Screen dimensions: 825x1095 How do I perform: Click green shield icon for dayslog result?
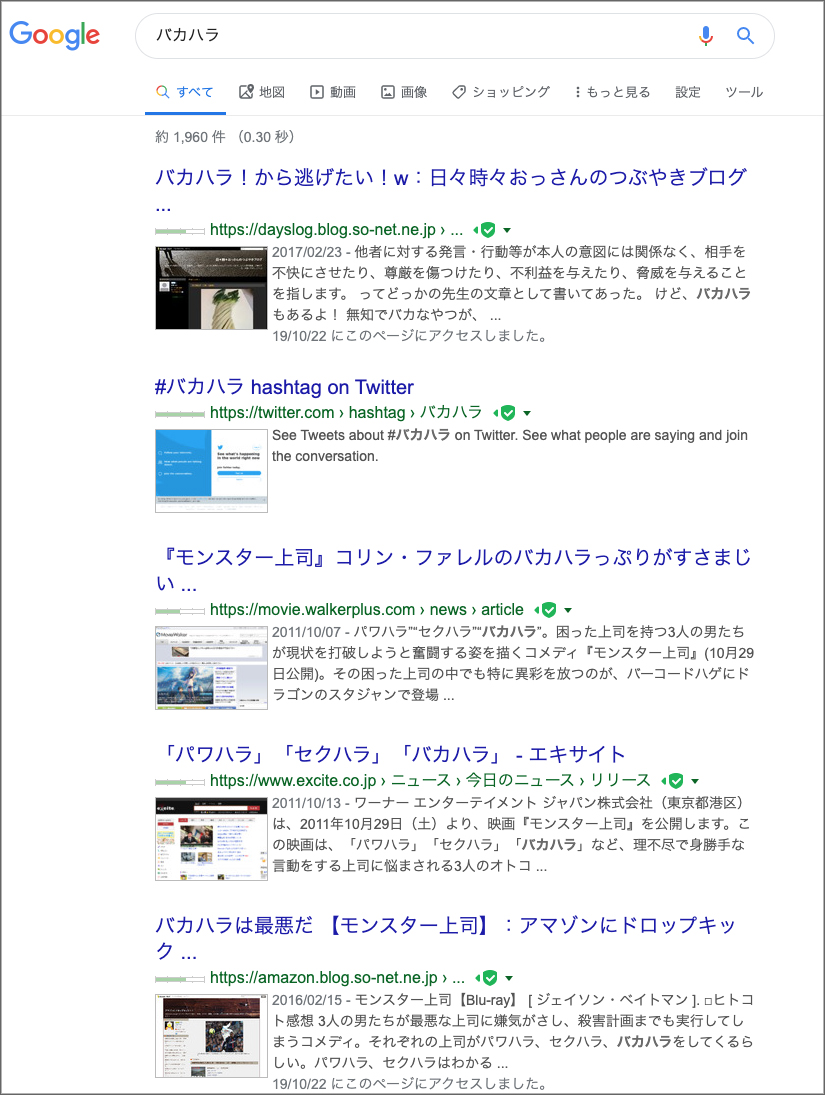[x=488, y=230]
